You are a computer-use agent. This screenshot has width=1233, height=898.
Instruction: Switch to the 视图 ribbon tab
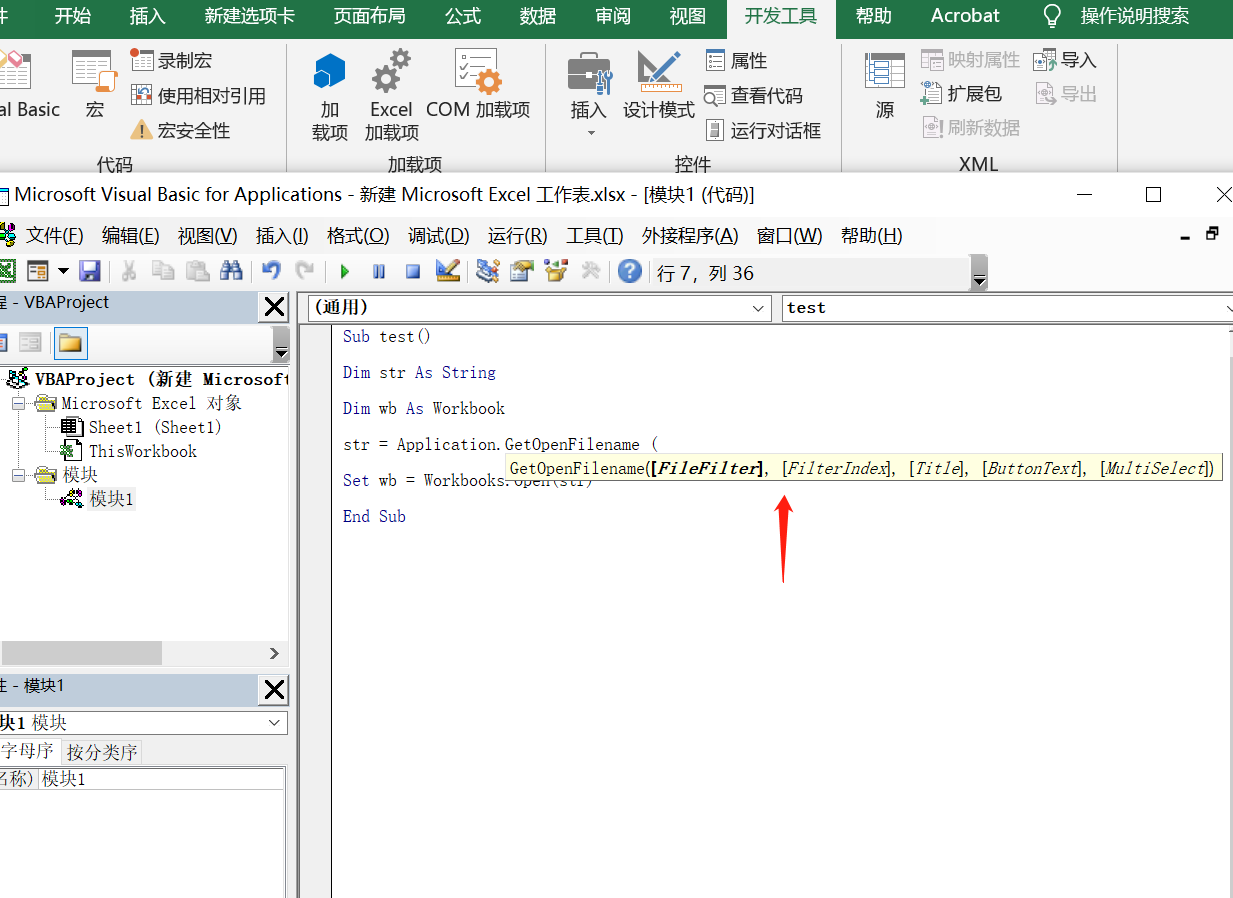pos(686,18)
